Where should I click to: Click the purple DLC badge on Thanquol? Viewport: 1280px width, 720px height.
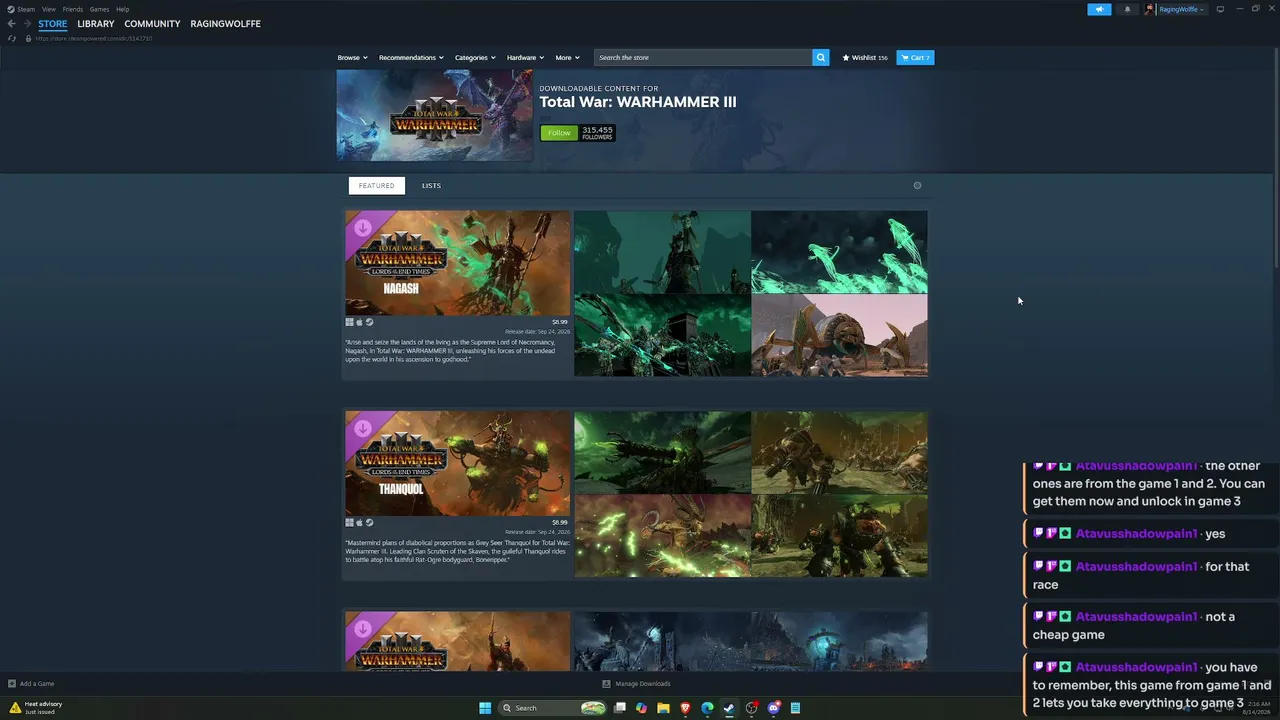[363, 429]
